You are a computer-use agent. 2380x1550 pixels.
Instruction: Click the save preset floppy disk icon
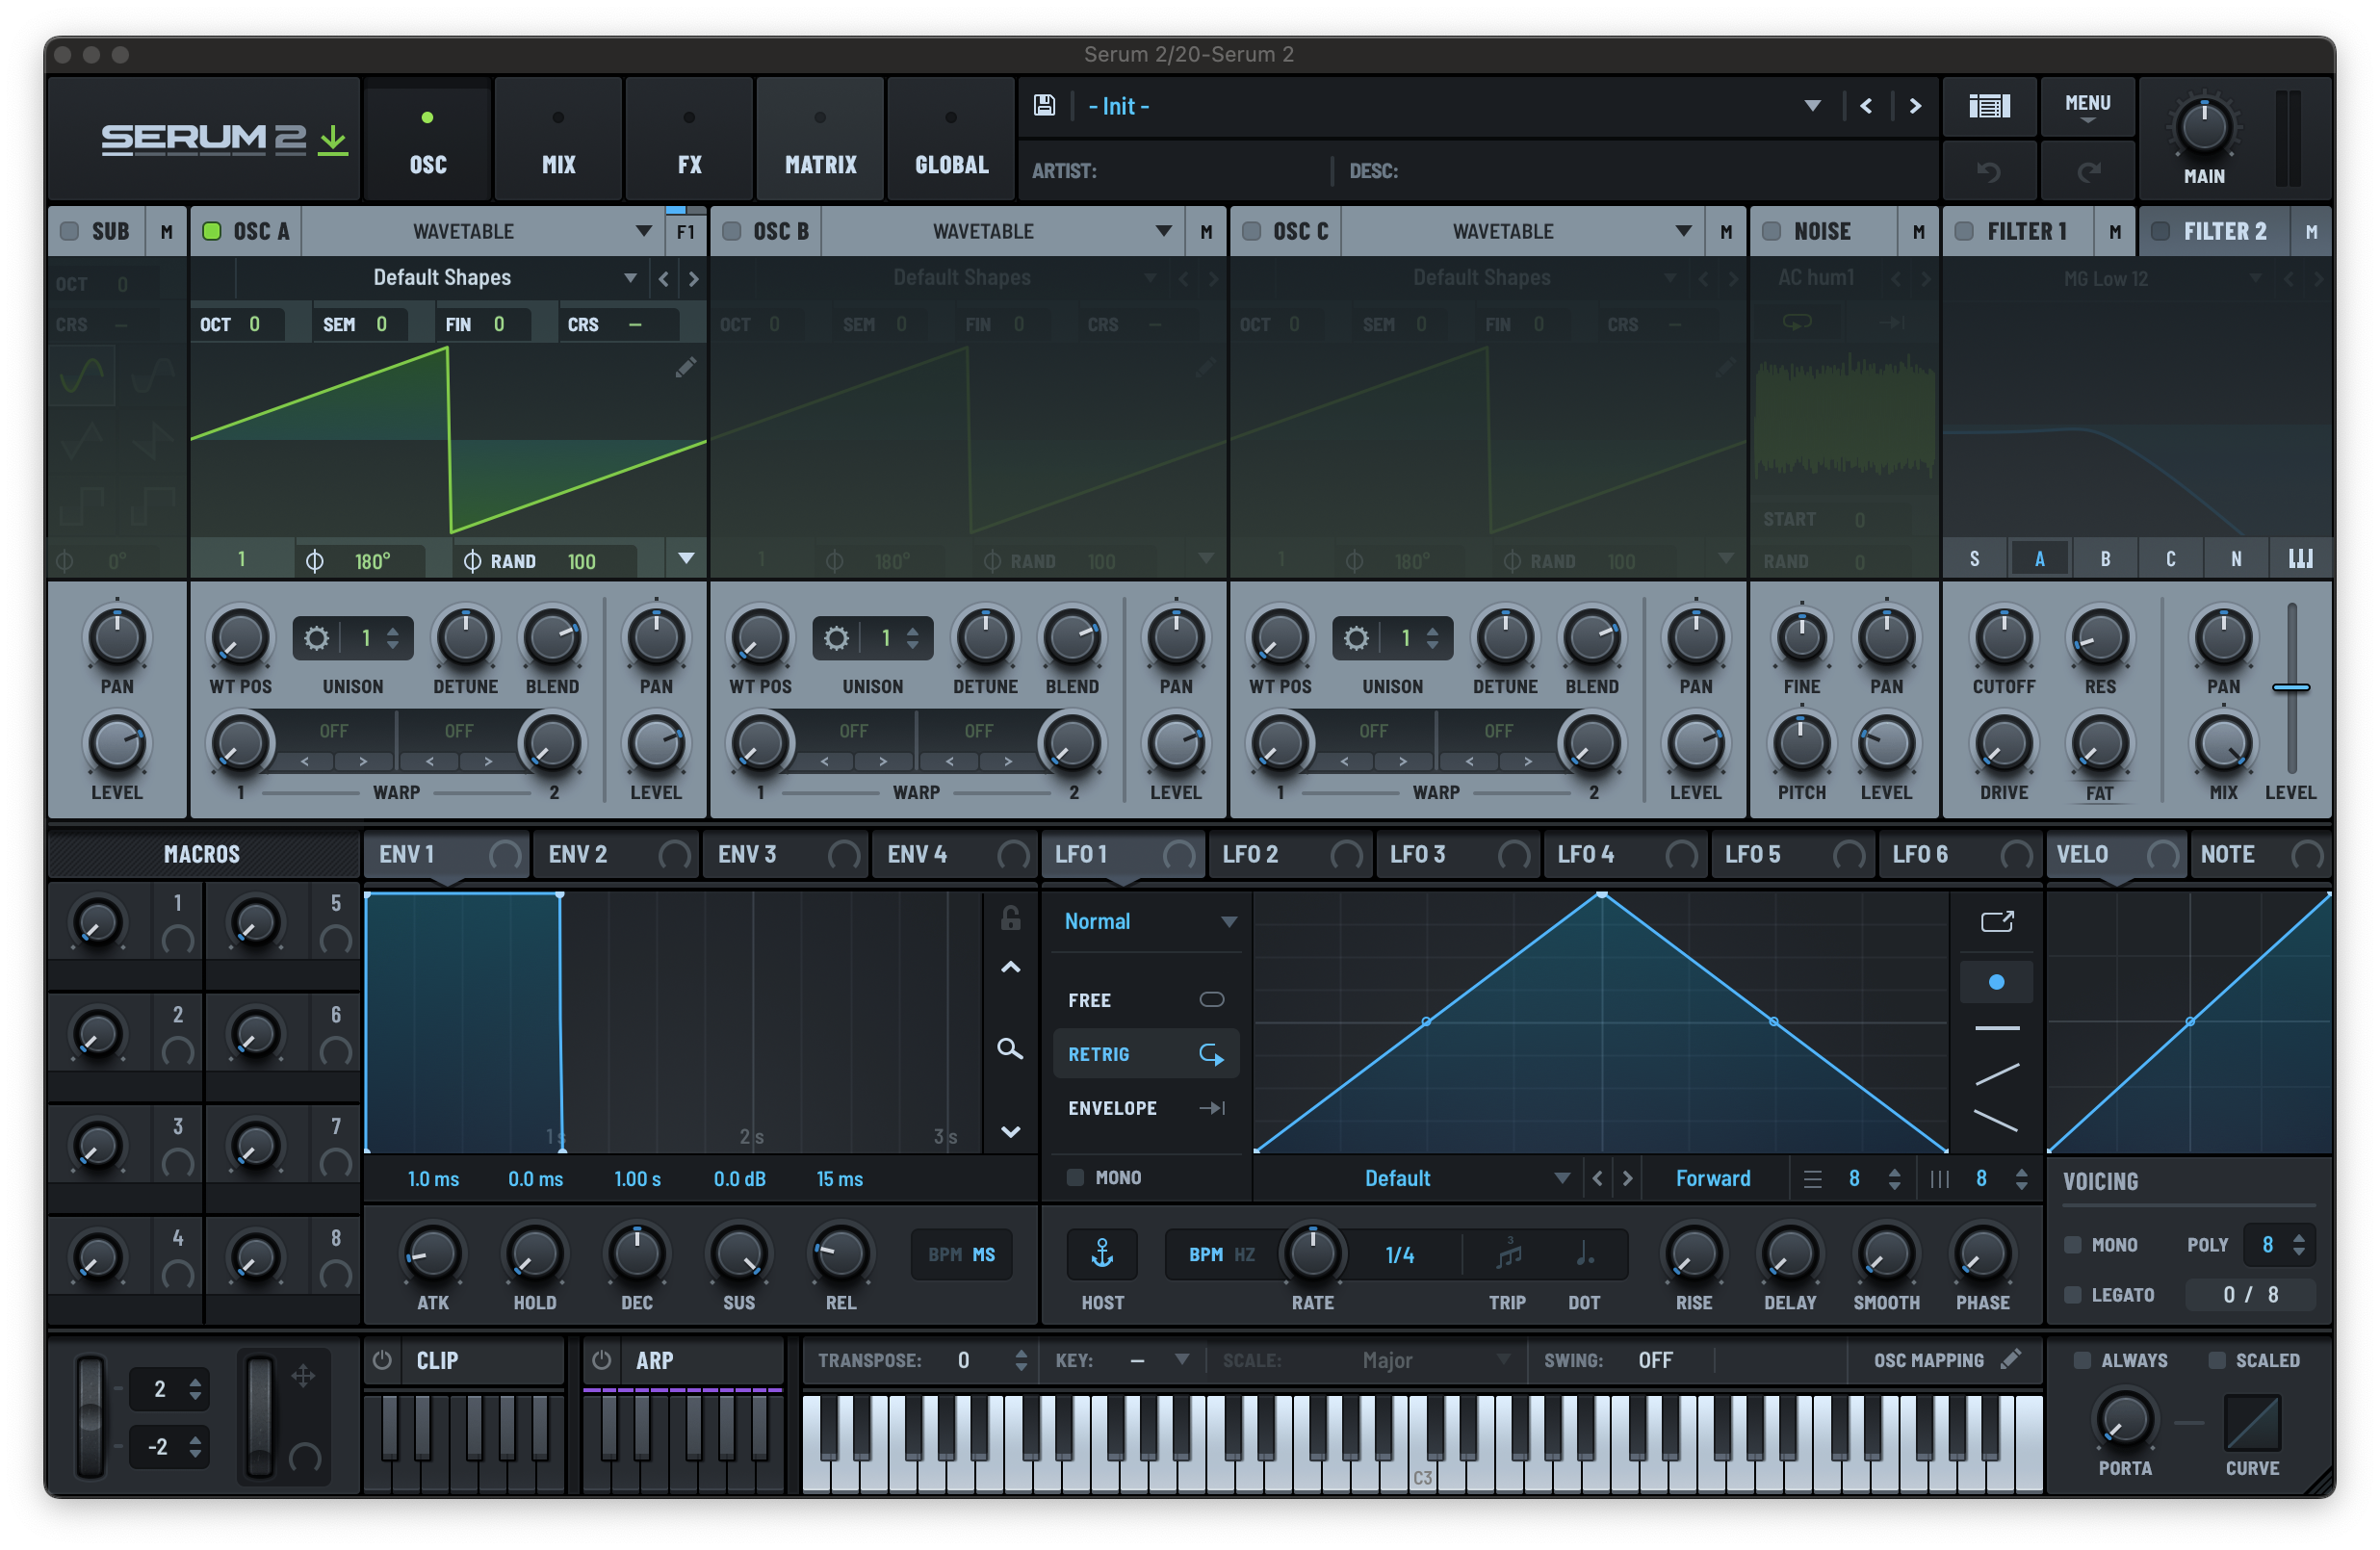point(1044,105)
